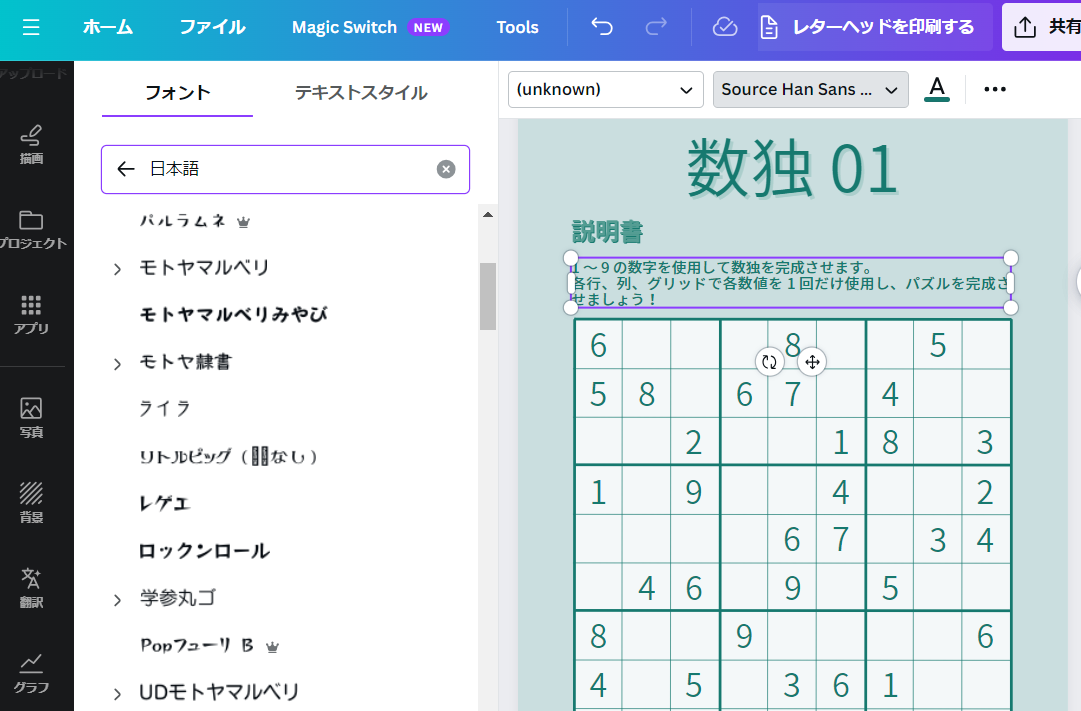Expand the モトヤ隷書 font family
The height and width of the screenshot is (711, 1081).
tap(117, 363)
